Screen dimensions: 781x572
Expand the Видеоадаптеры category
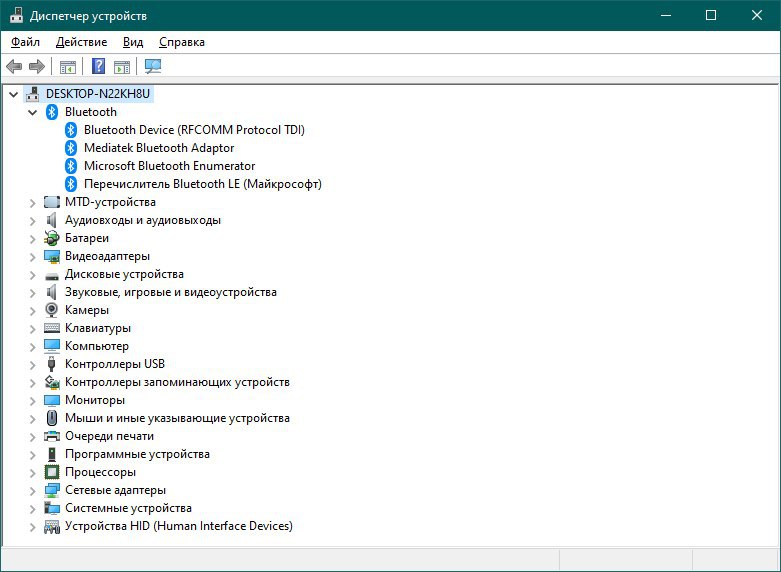(33, 256)
